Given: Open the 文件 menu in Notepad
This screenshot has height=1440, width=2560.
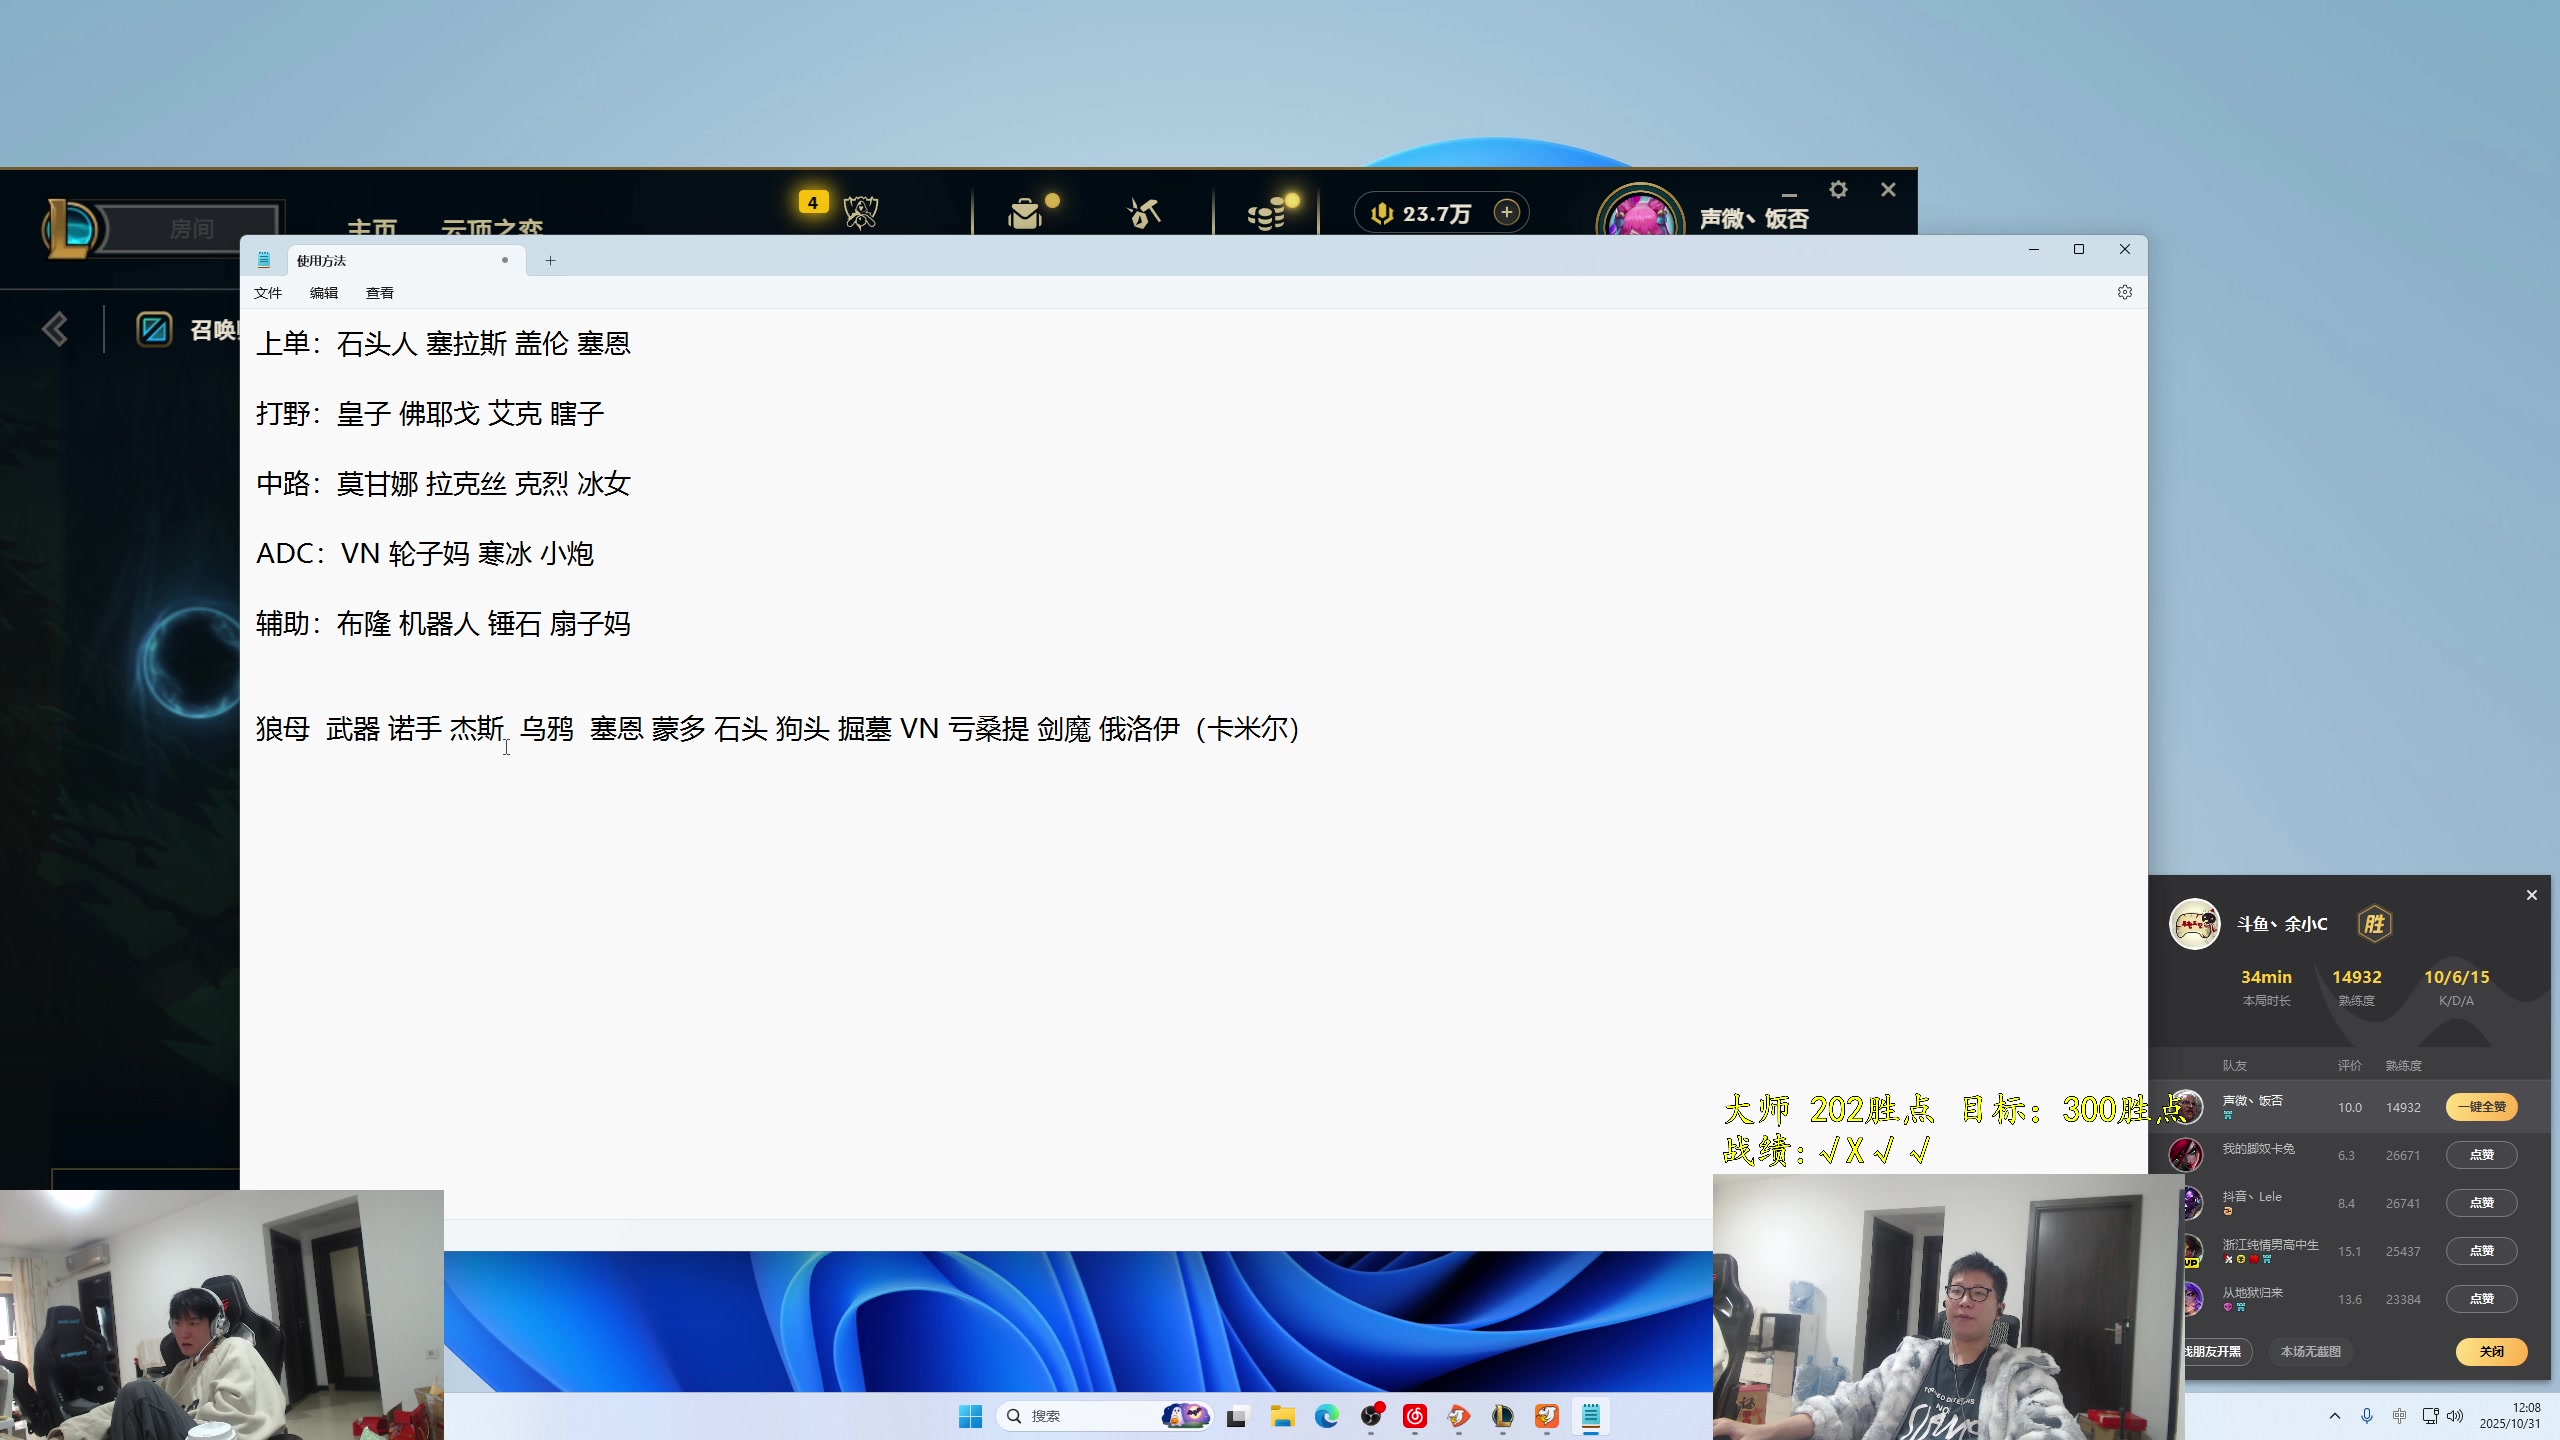Looking at the screenshot, I should click(x=268, y=292).
